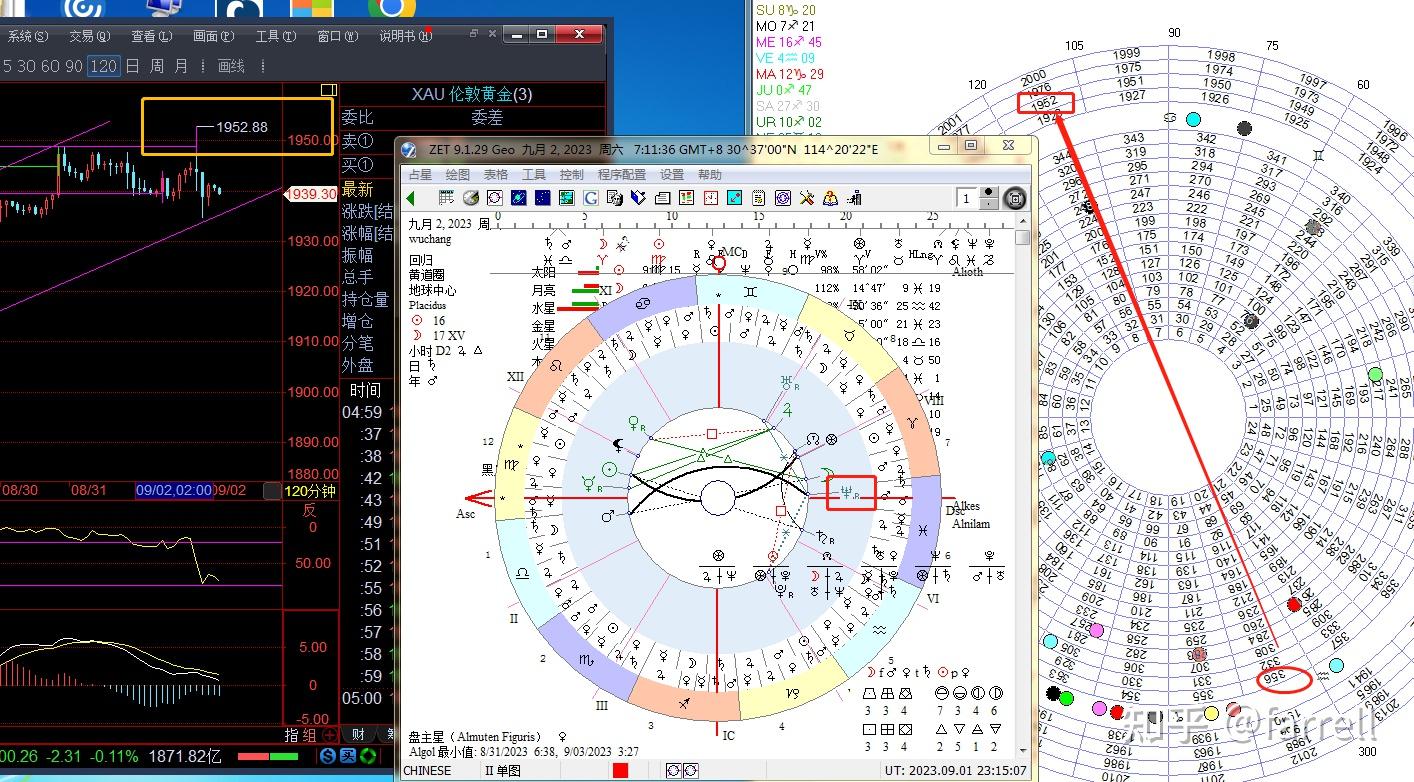Image resolution: width=1414 pixels, height=782 pixels.
Task: Switch chart to 日 daily period
Action: tap(132, 66)
